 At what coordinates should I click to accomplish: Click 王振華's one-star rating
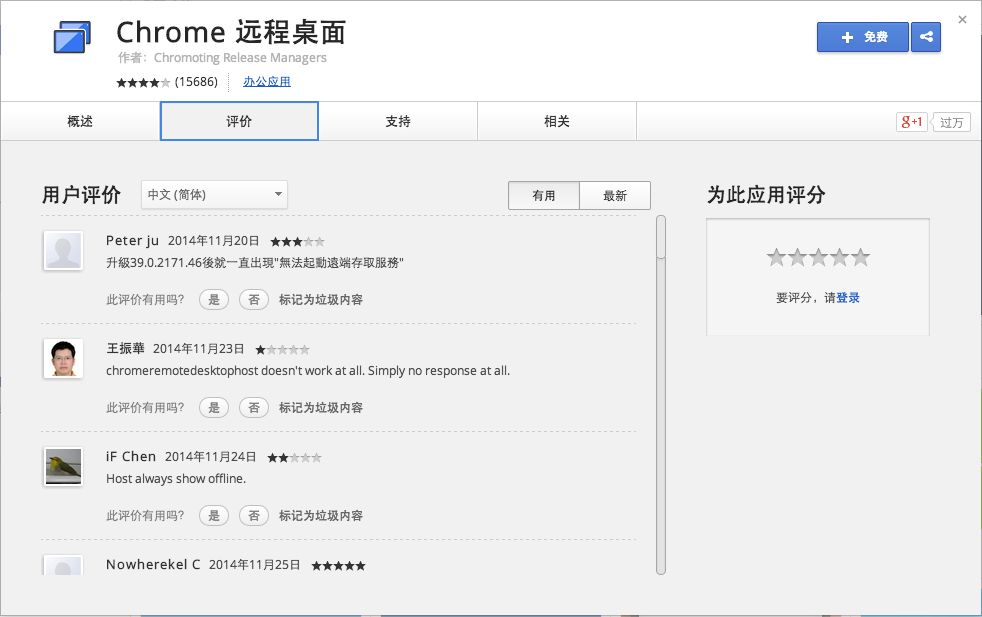(x=282, y=350)
